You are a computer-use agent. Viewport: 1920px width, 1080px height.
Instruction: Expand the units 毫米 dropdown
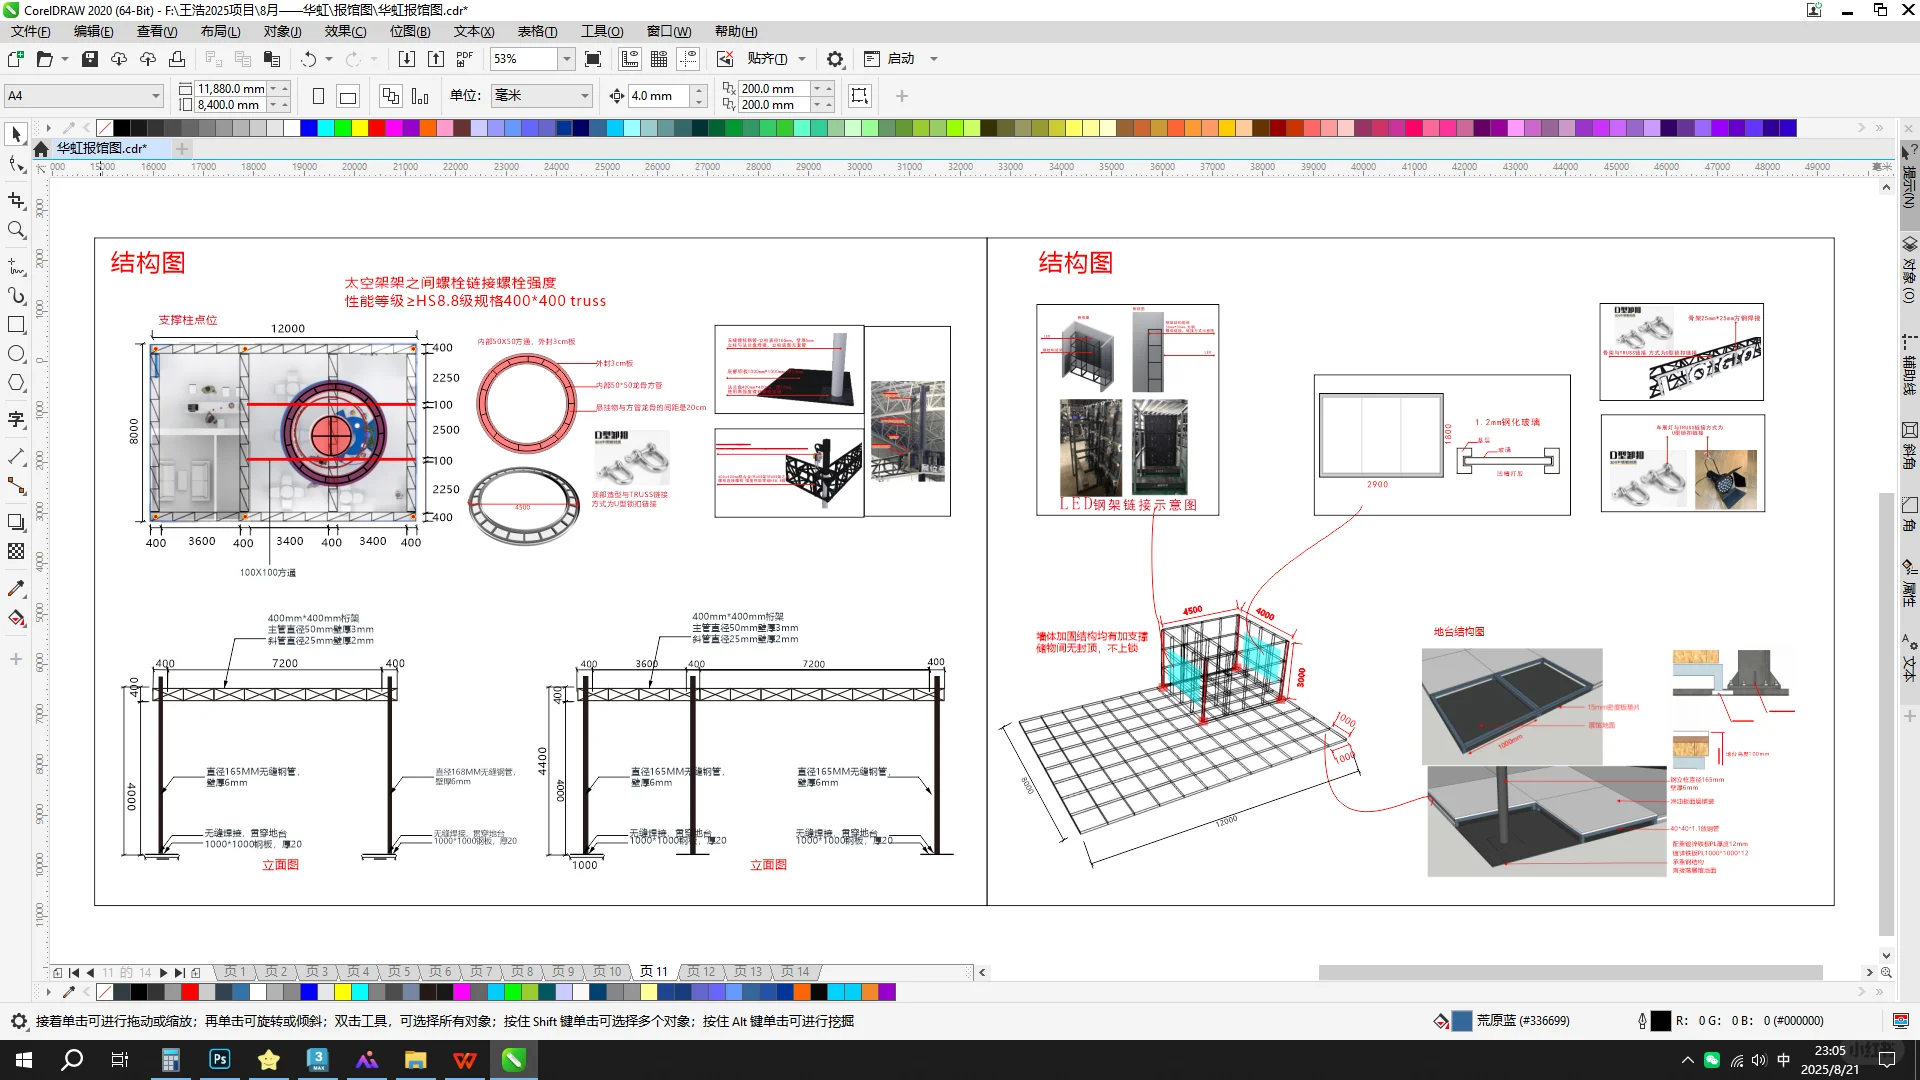pyautogui.click(x=585, y=96)
